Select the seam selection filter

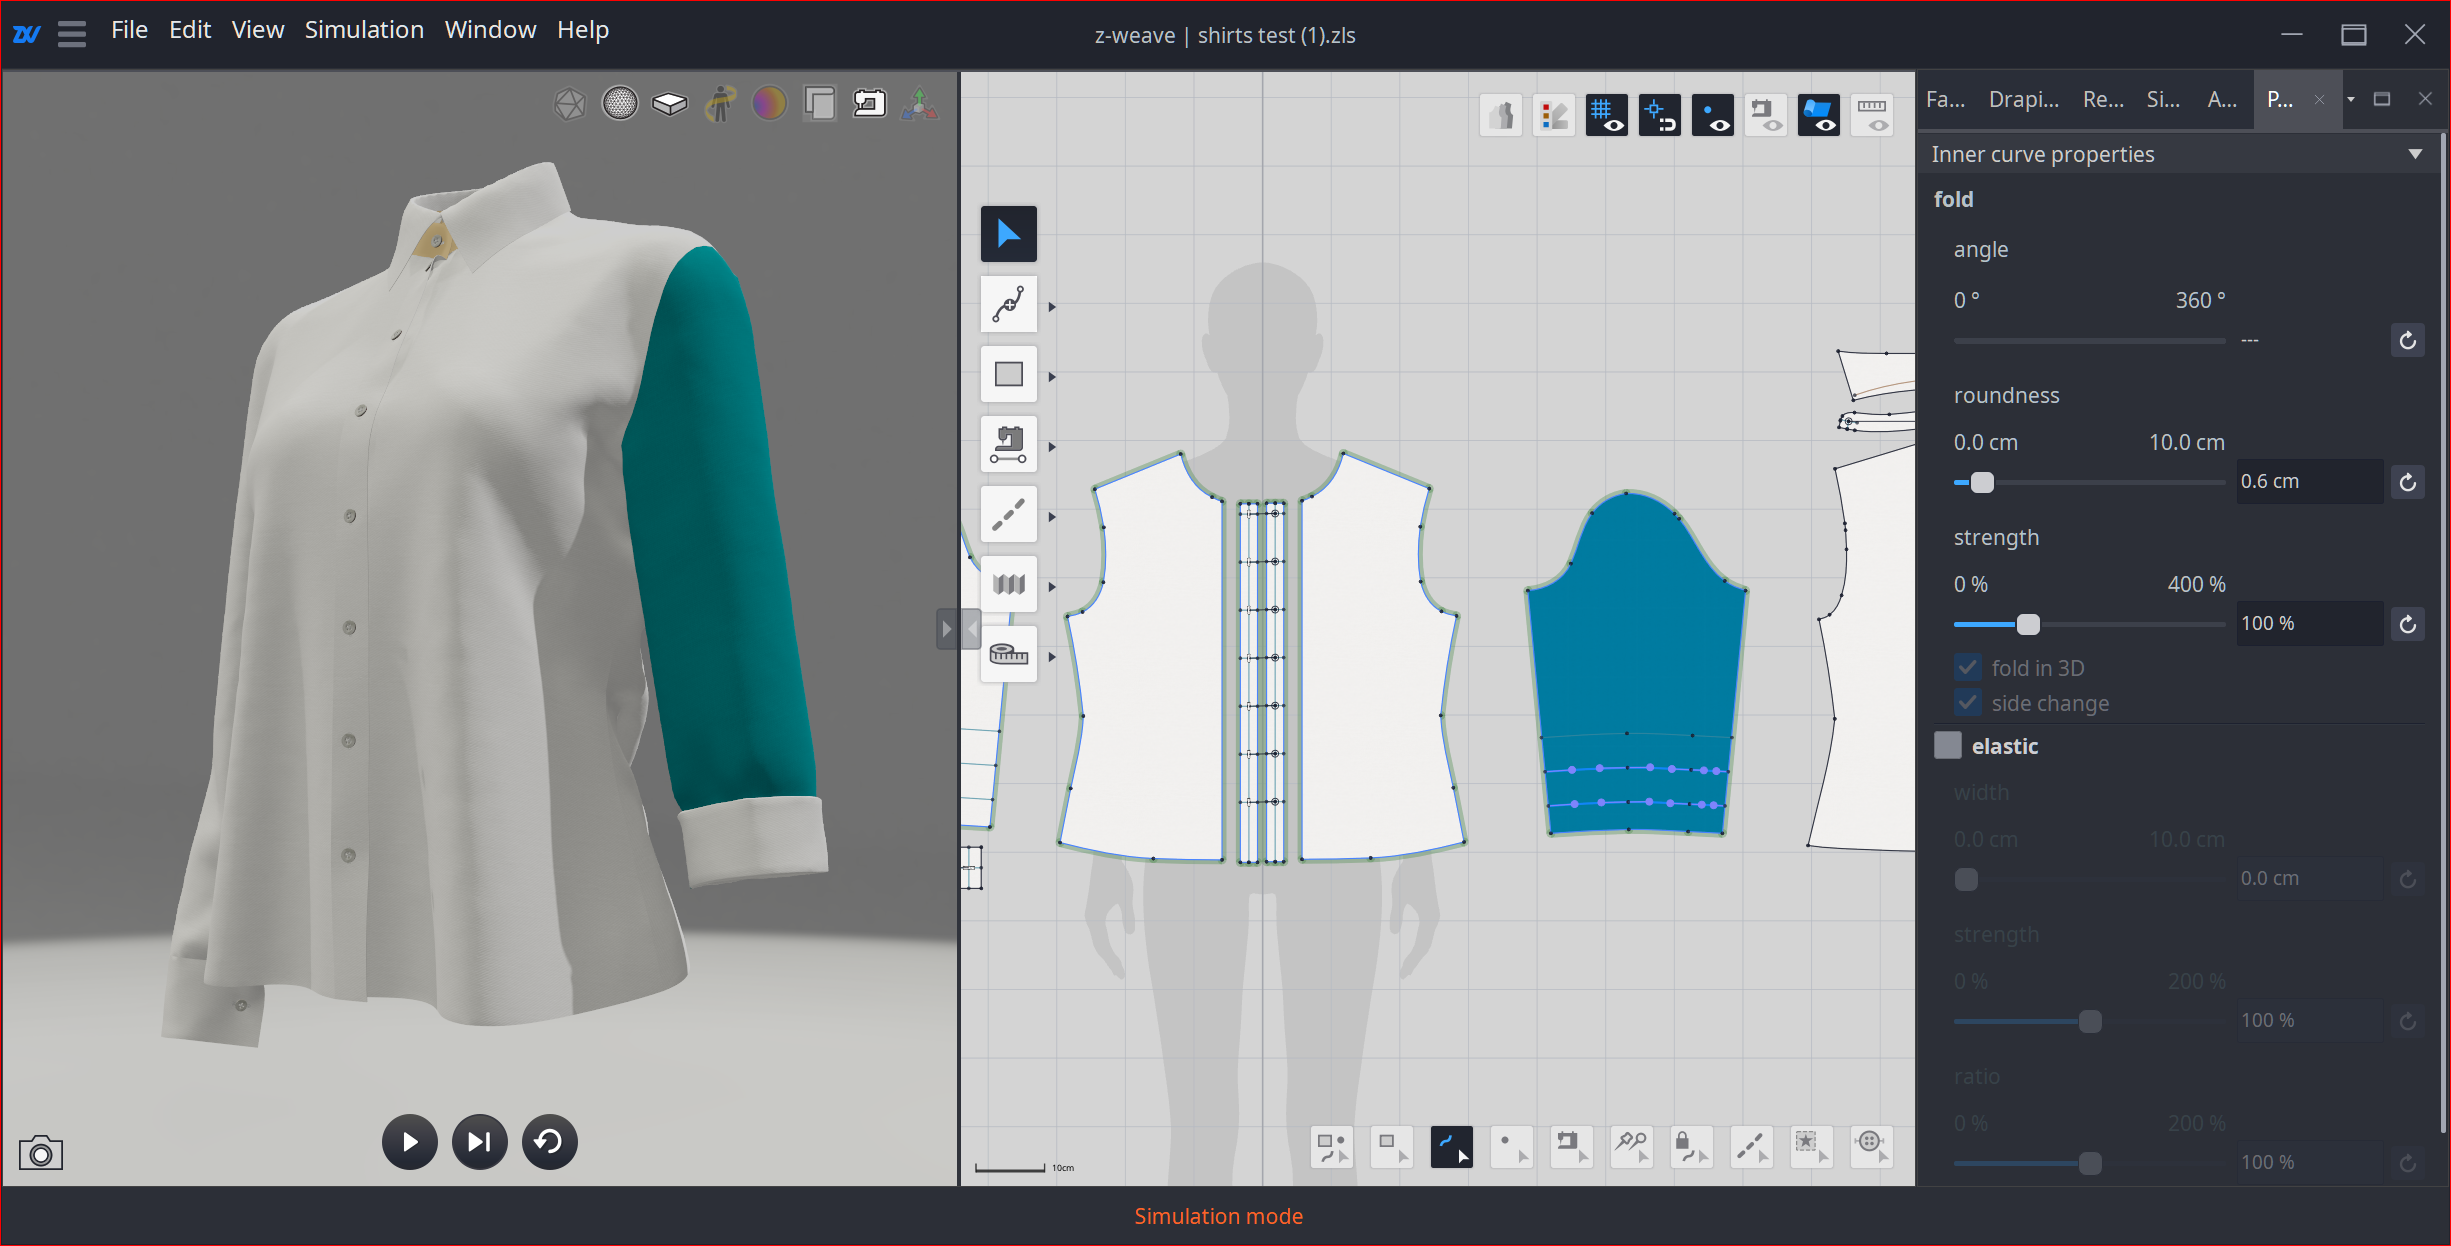(1572, 1147)
